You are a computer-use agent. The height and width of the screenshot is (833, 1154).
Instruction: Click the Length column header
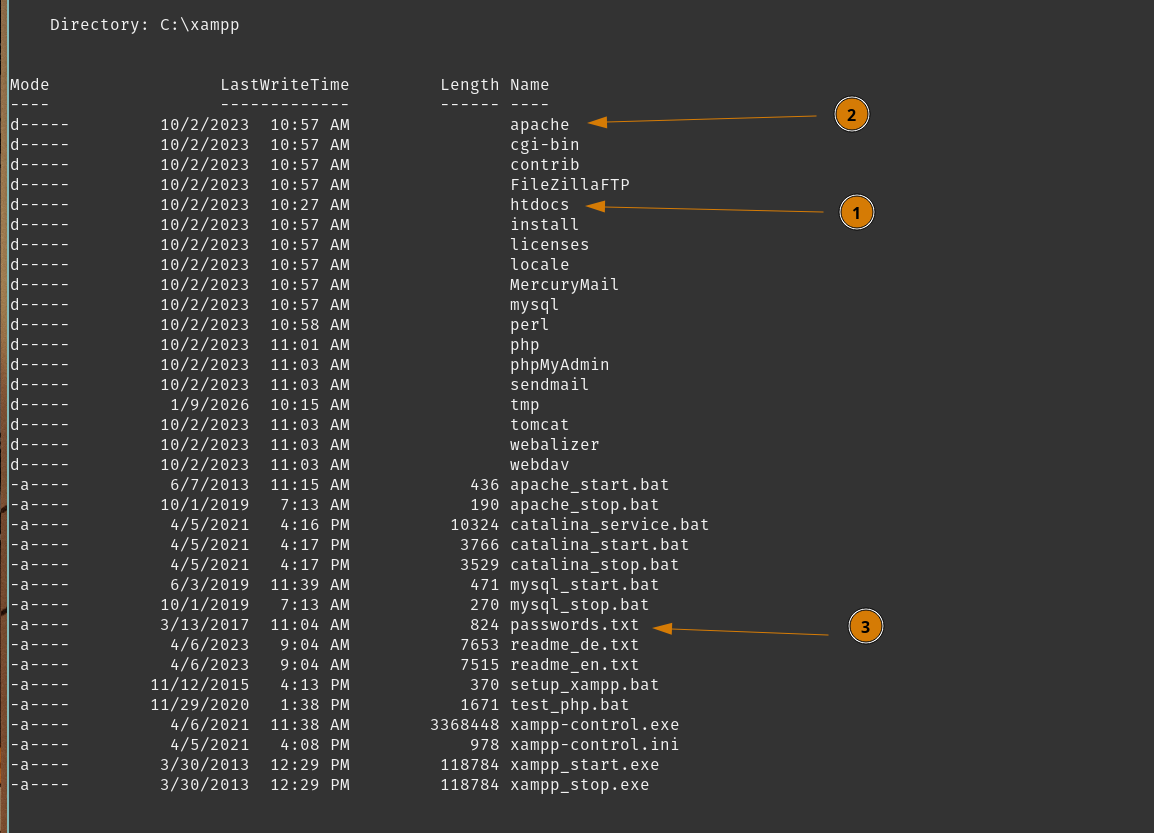click(x=469, y=85)
